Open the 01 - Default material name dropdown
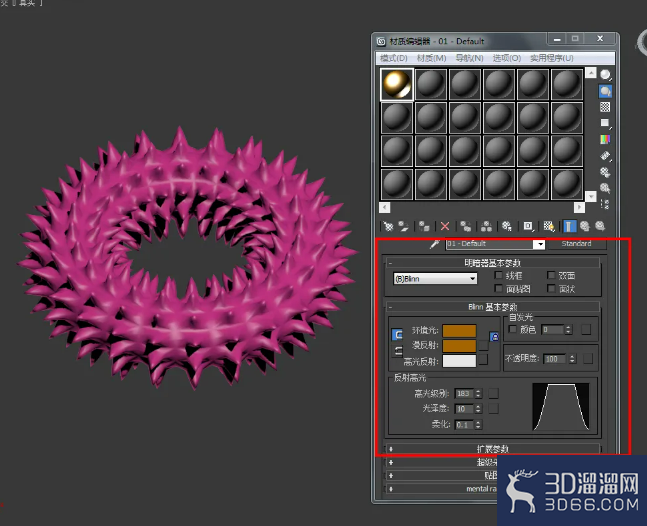647x526 pixels. [539, 244]
